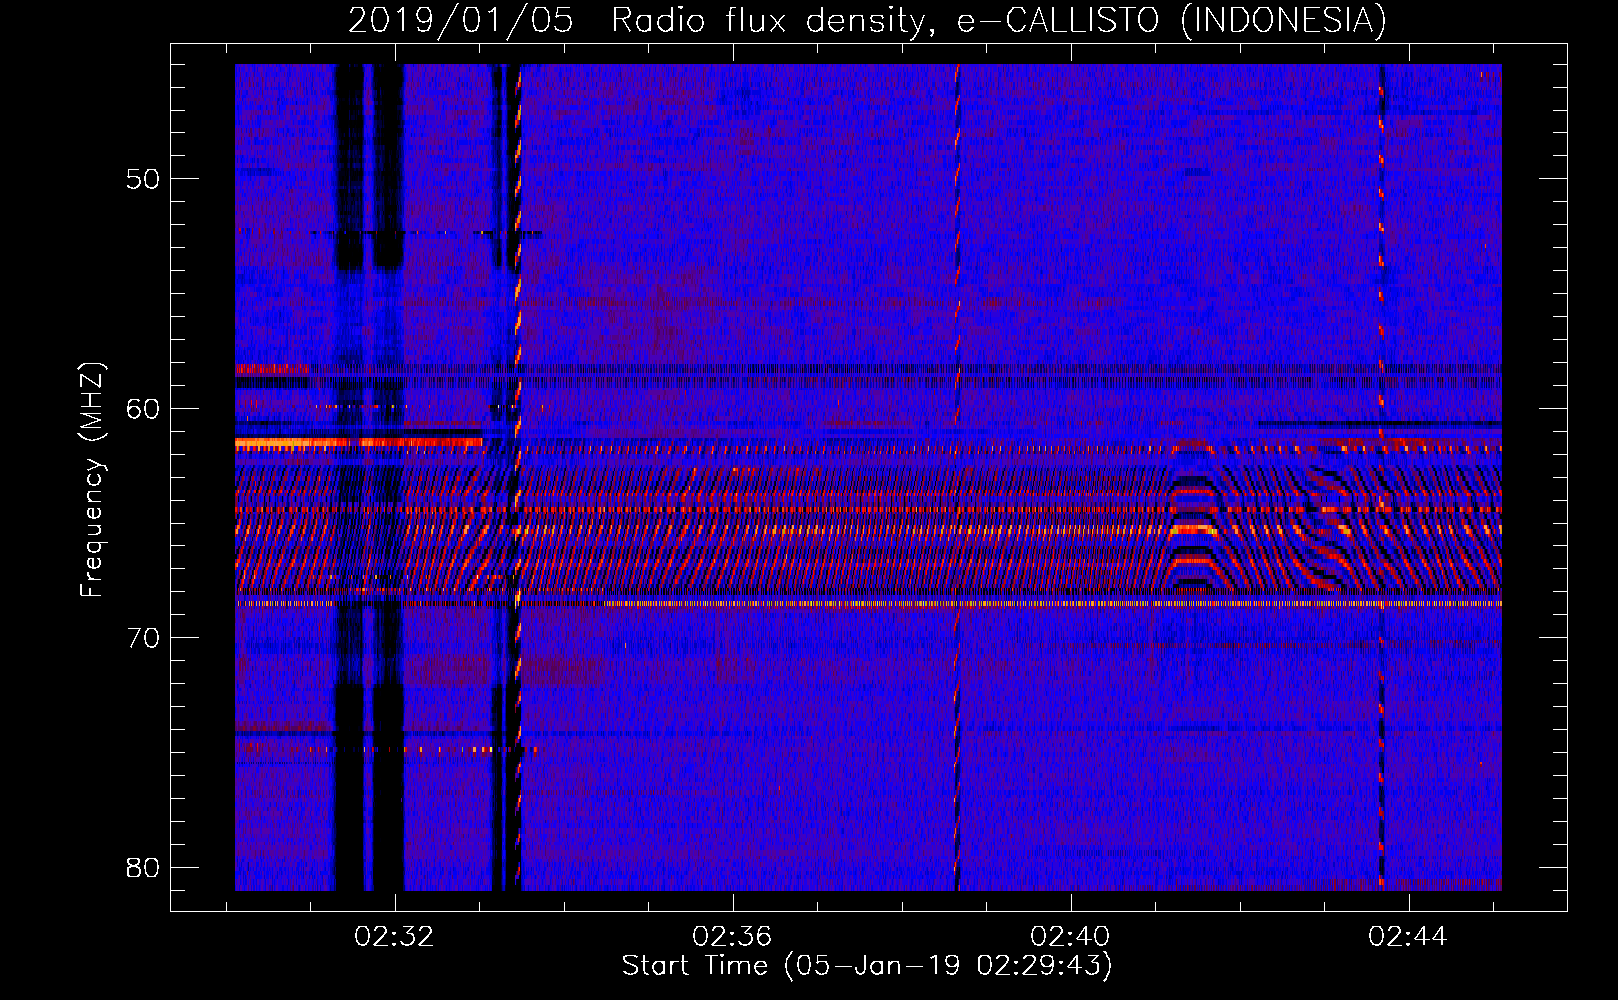Click the 02:44 time tick label
The image size is (1618, 1000).
1408,936
